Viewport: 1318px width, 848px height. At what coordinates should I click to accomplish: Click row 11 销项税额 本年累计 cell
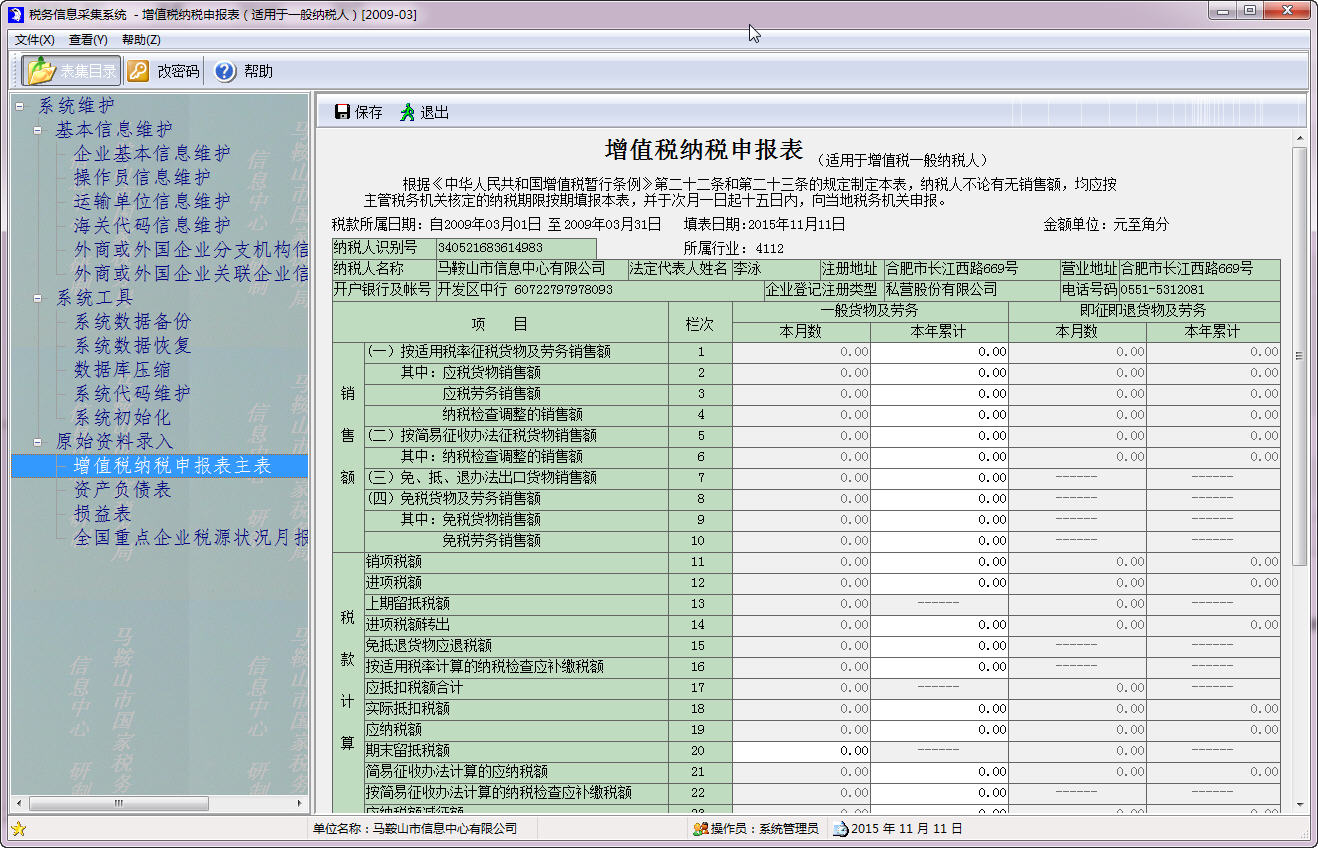tap(939, 562)
